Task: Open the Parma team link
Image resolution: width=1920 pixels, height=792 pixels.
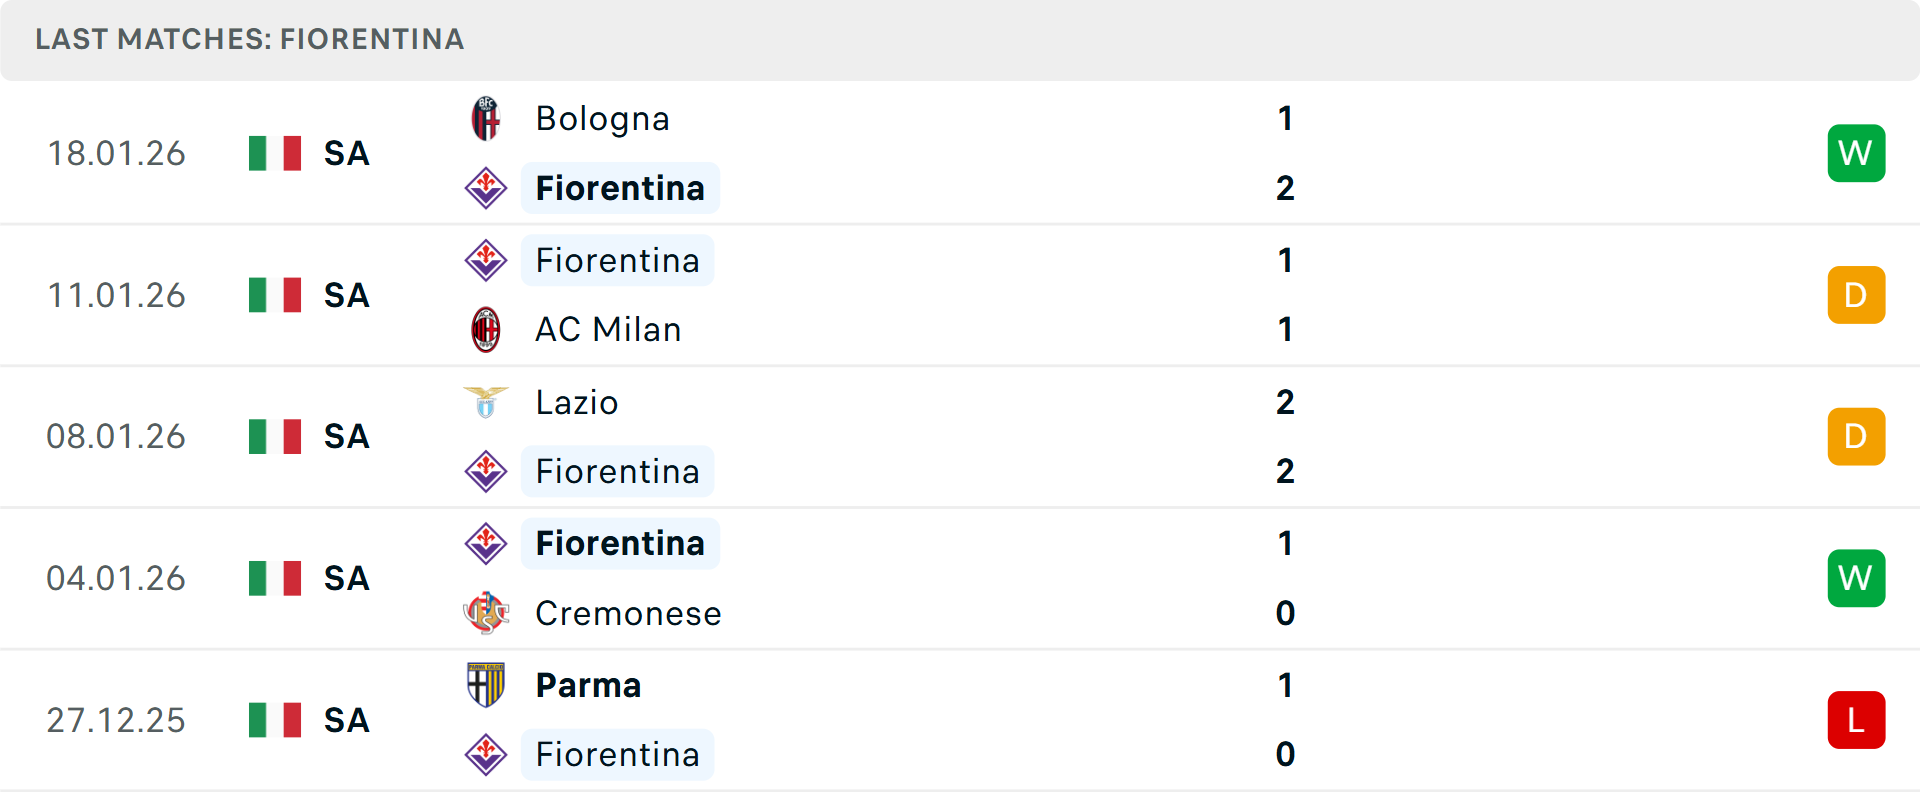Action: point(588,685)
